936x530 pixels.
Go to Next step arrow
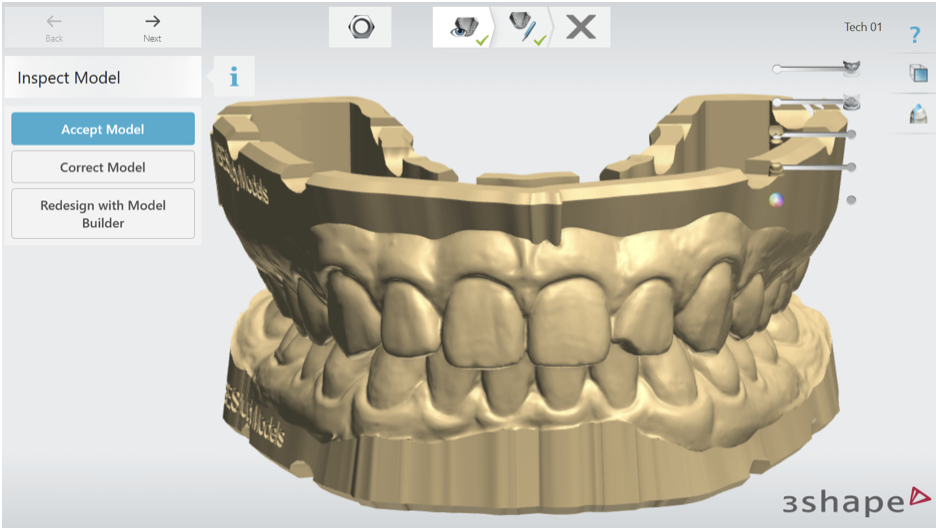[x=152, y=27]
